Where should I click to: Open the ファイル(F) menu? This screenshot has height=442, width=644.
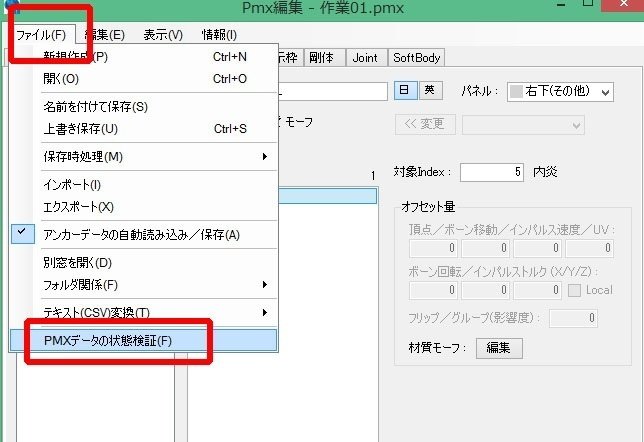tap(41, 35)
